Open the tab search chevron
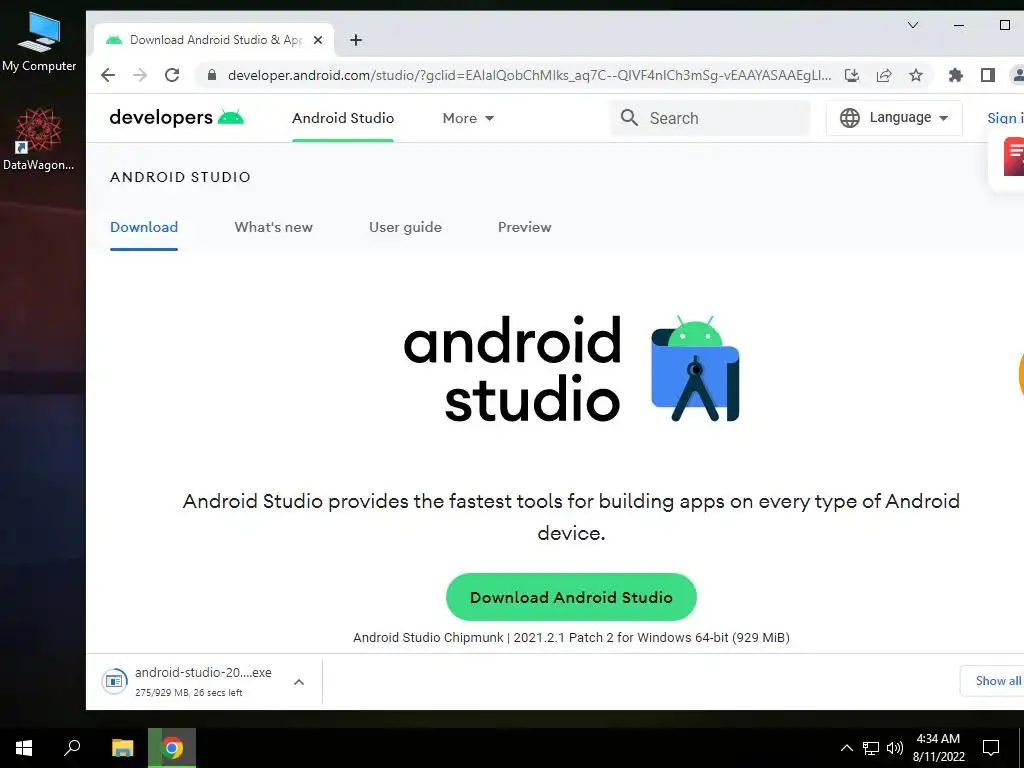Screen dimensions: 1024x768 tap(913, 25)
